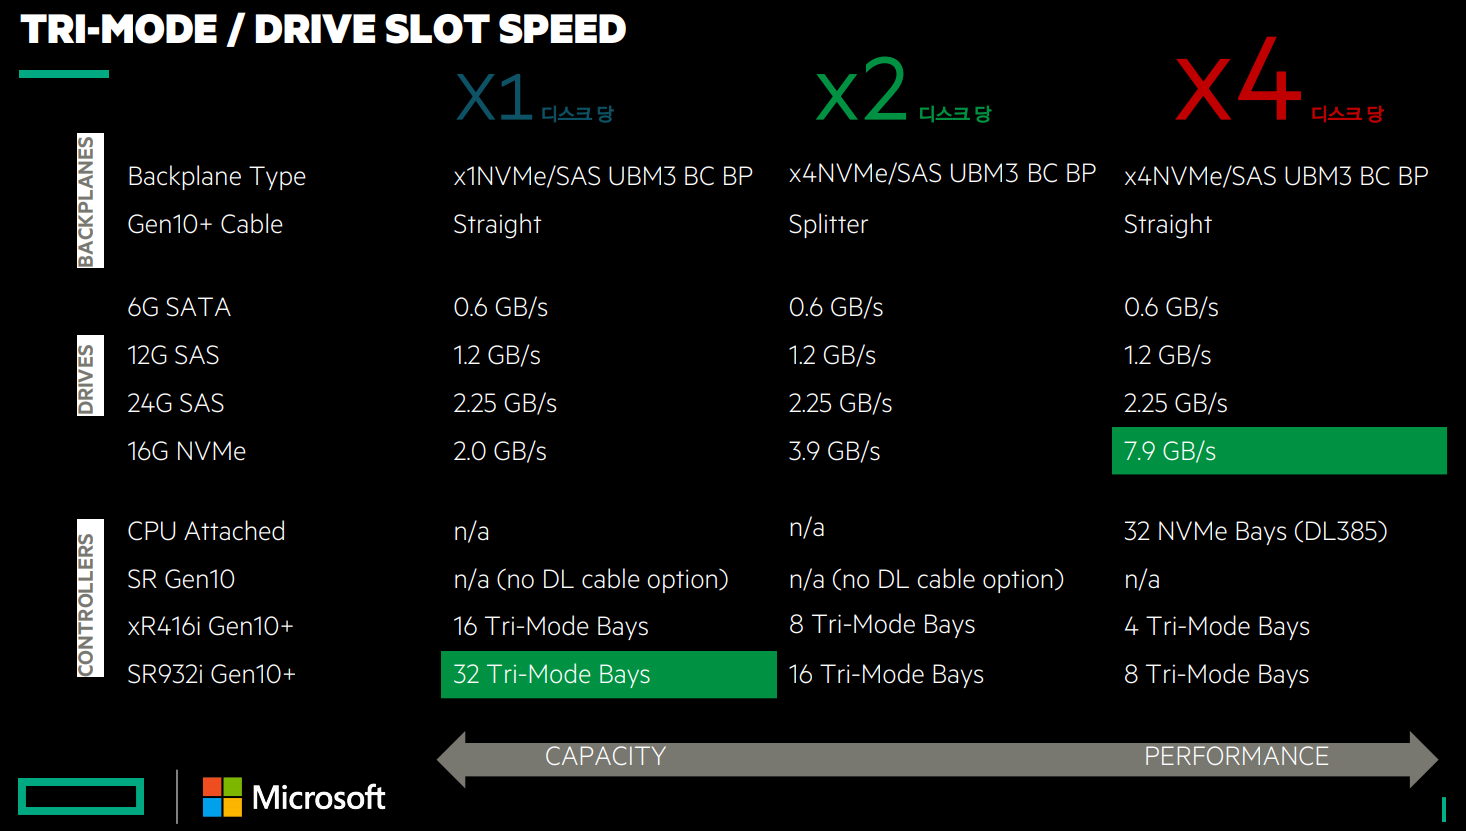This screenshot has width=1466, height=831.
Task: Click the TRI-MODE / DRIVE SLOT SPEED title
Action: pos(323,30)
